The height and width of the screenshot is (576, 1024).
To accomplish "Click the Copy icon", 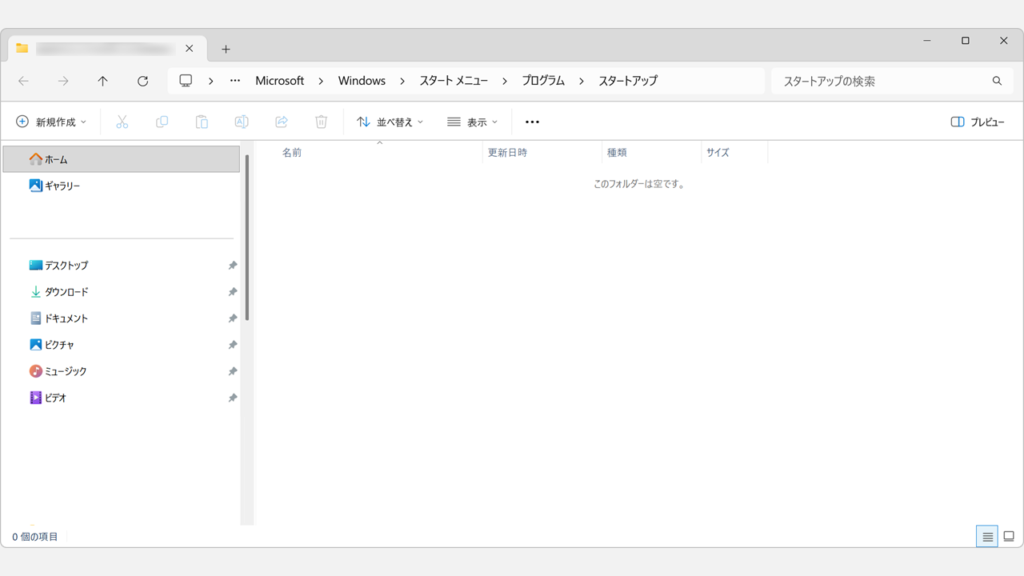I will coord(161,121).
